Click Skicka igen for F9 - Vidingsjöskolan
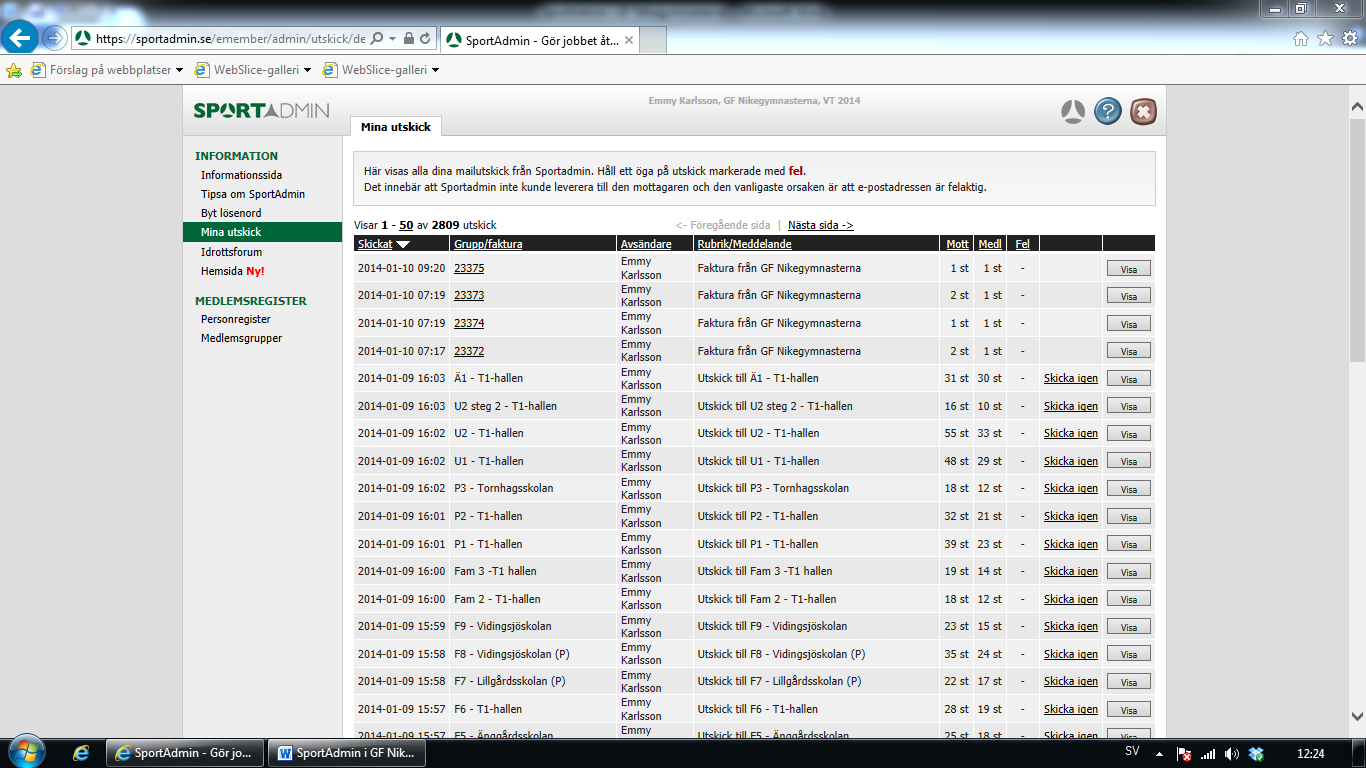Screen dimensions: 1366x768 1071,626
